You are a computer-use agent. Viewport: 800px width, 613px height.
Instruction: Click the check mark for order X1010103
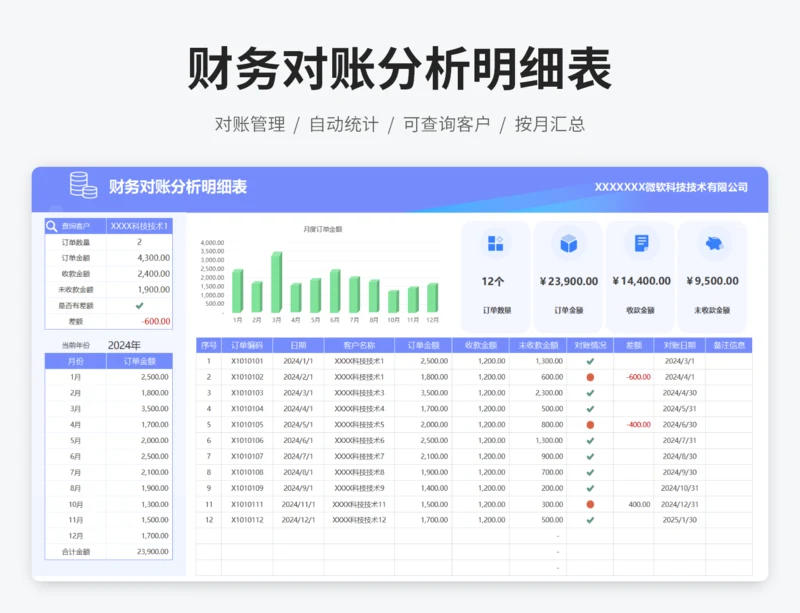pos(590,393)
